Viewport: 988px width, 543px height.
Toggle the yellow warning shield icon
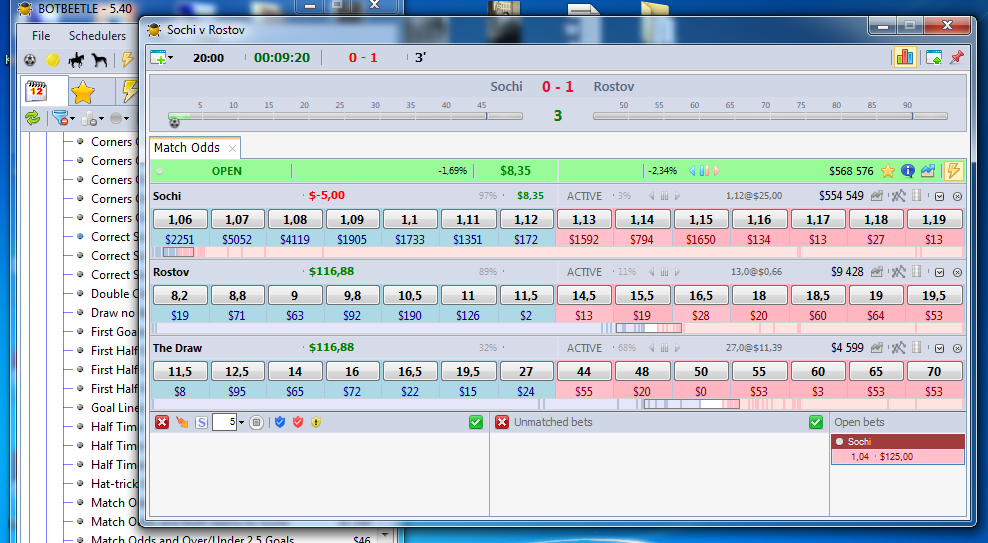pos(316,422)
